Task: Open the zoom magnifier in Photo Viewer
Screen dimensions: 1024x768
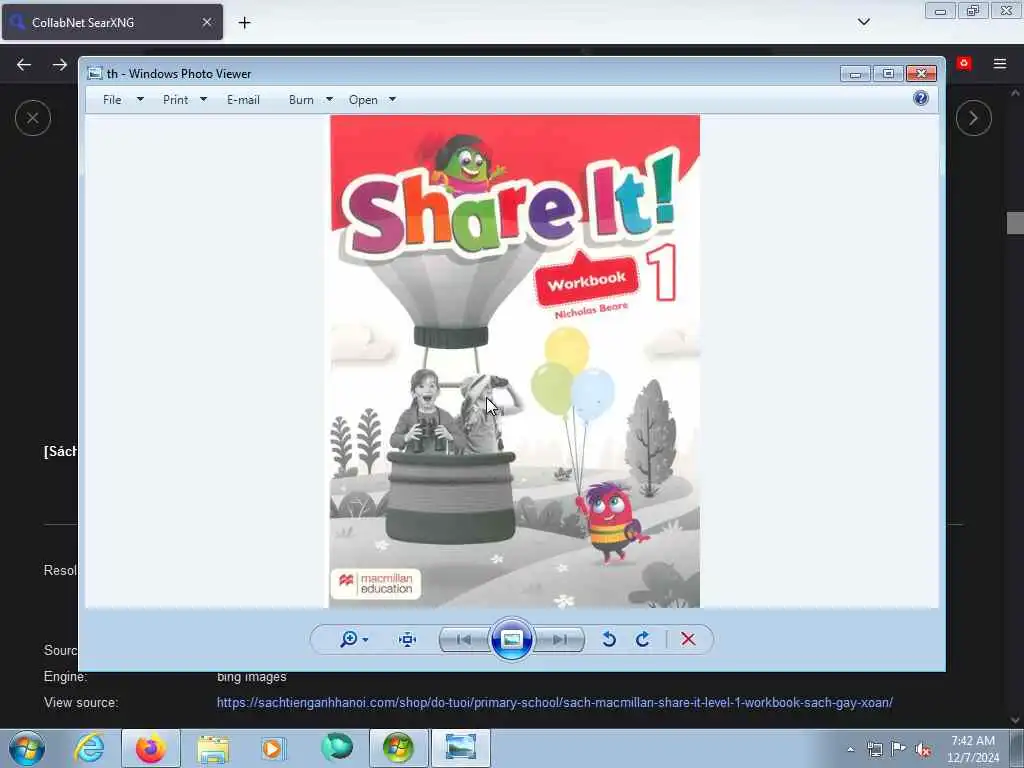Action: coord(349,639)
